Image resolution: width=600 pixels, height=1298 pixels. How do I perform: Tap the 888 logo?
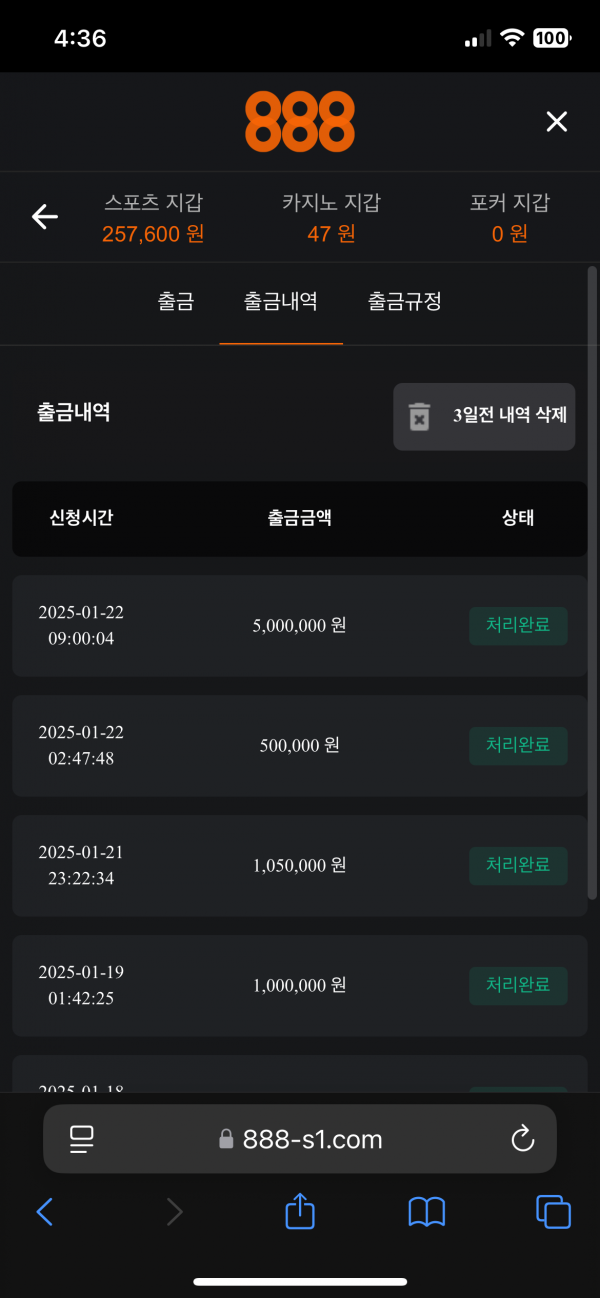point(300,121)
